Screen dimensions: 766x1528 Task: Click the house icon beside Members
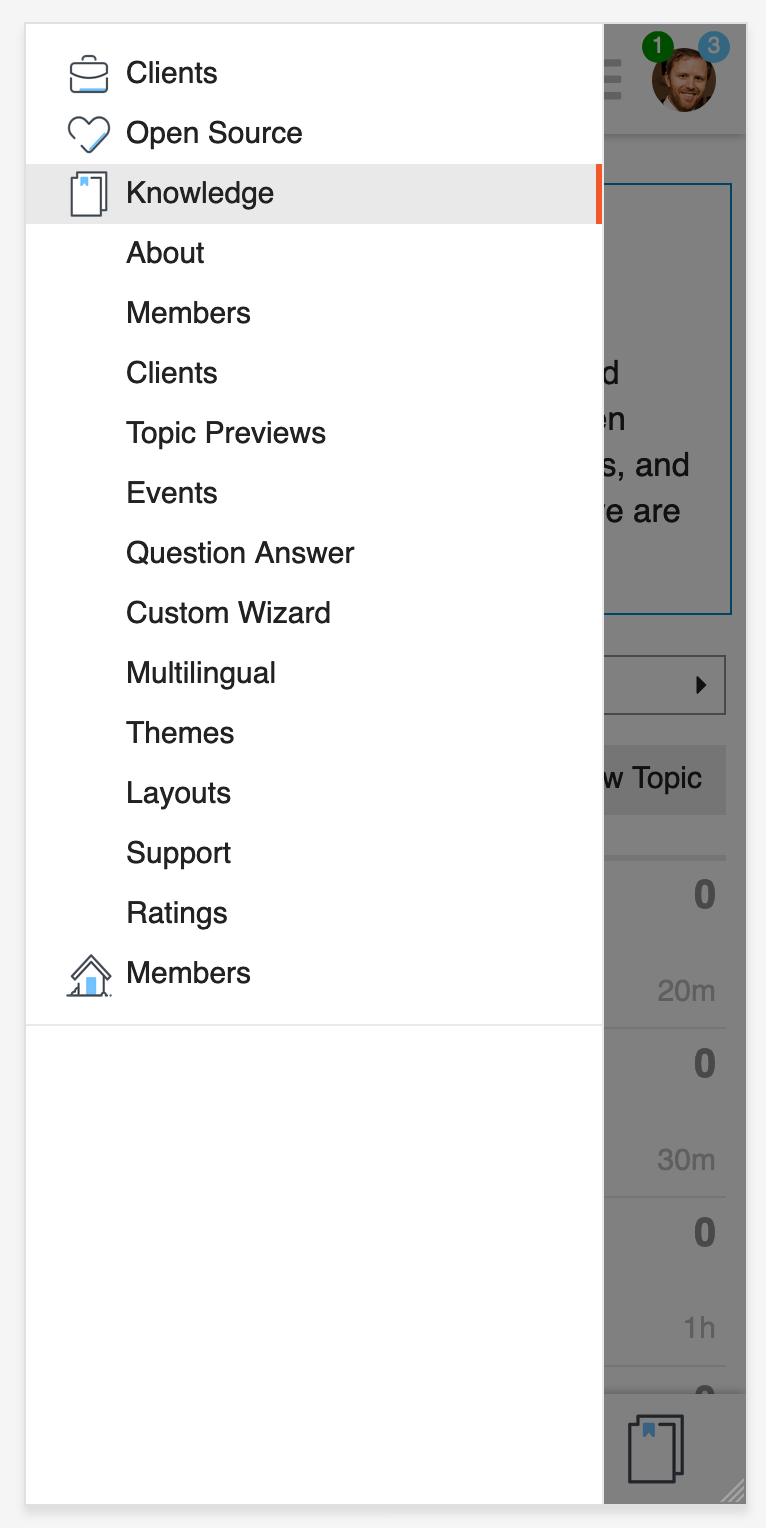(x=88, y=974)
